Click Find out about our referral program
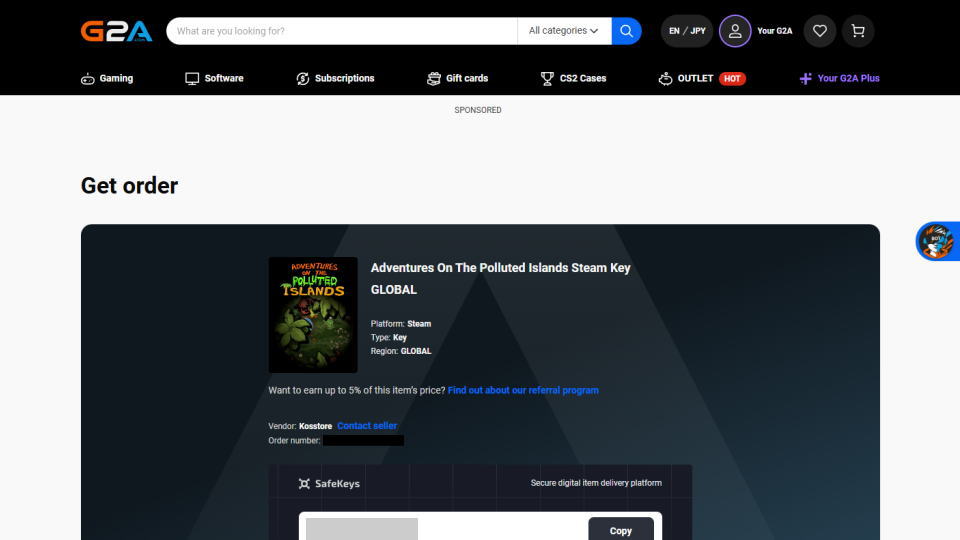 523,390
